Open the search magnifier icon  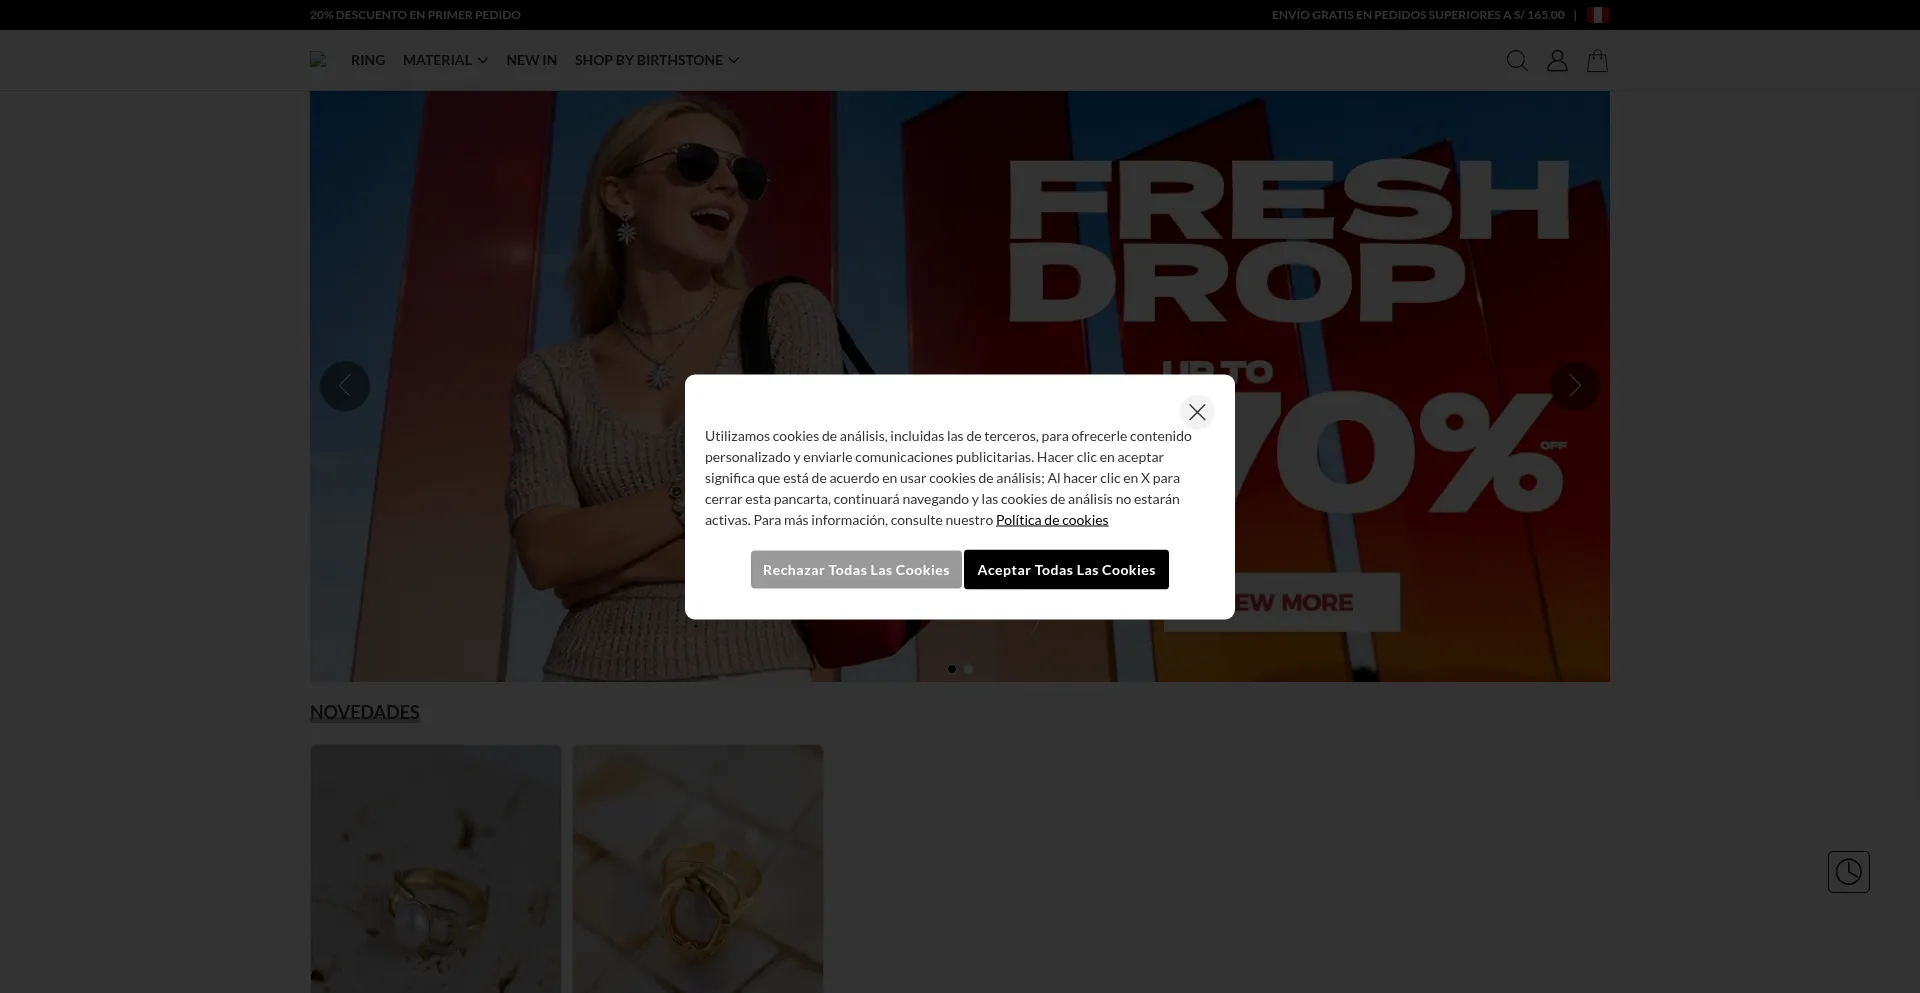1517,61
